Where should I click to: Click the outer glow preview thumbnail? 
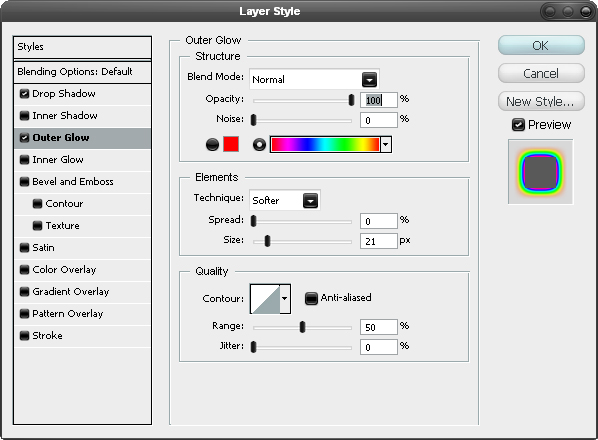(540, 172)
